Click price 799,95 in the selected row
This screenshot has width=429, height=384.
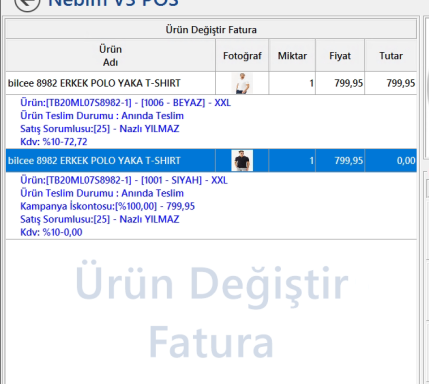(349, 161)
